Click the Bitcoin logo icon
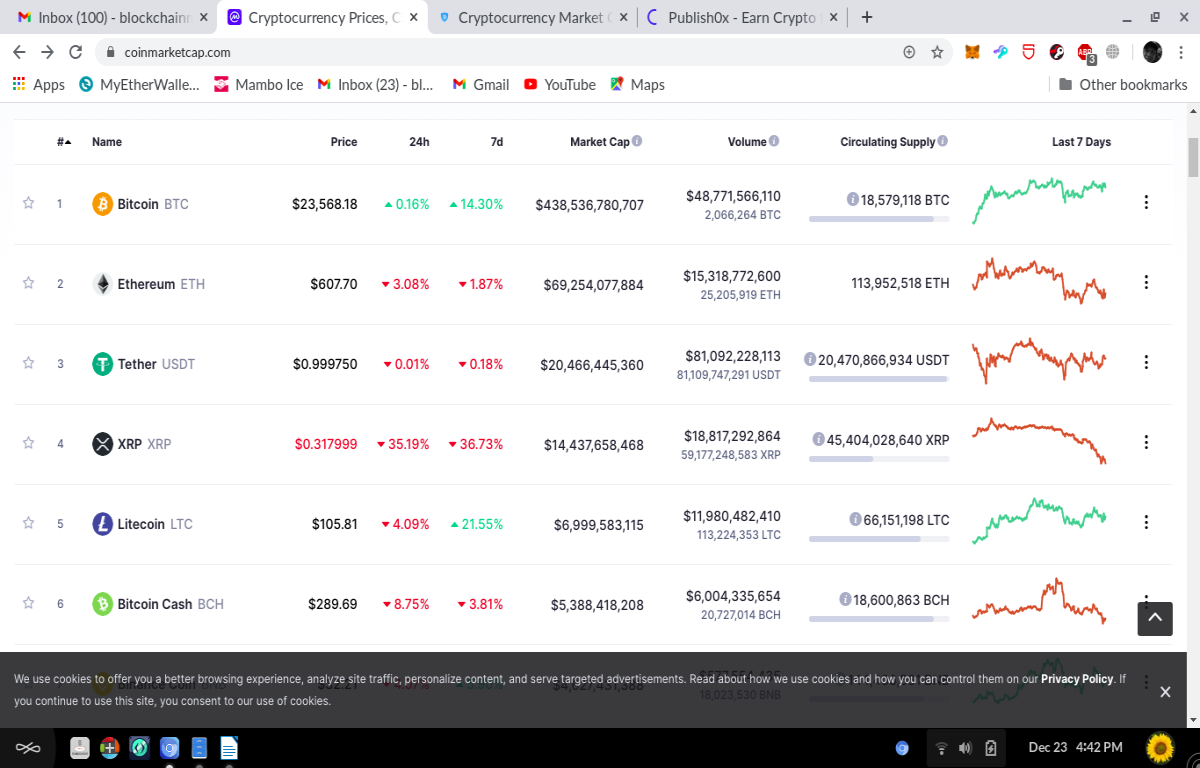The width and height of the screenshot is (1200, 768). tap(102, 204)
